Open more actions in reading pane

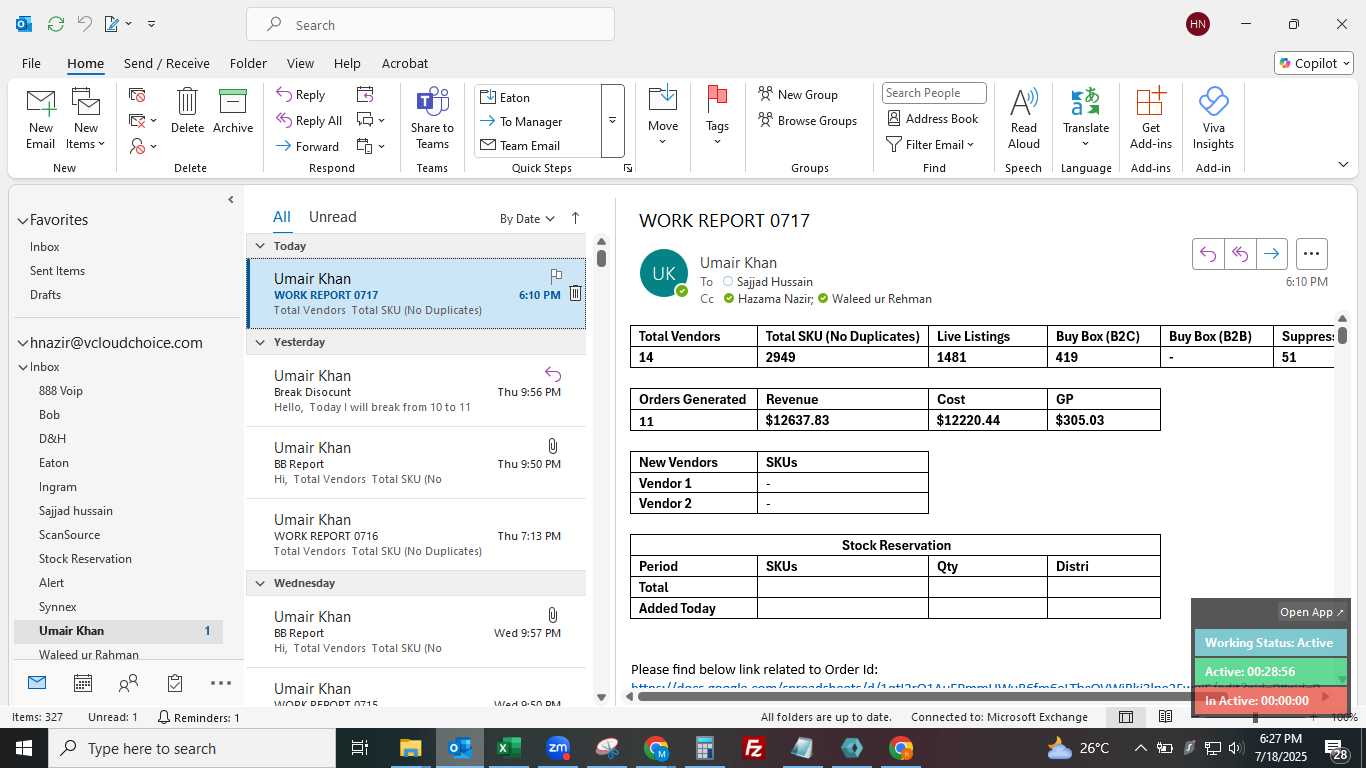pos(1311,254)
